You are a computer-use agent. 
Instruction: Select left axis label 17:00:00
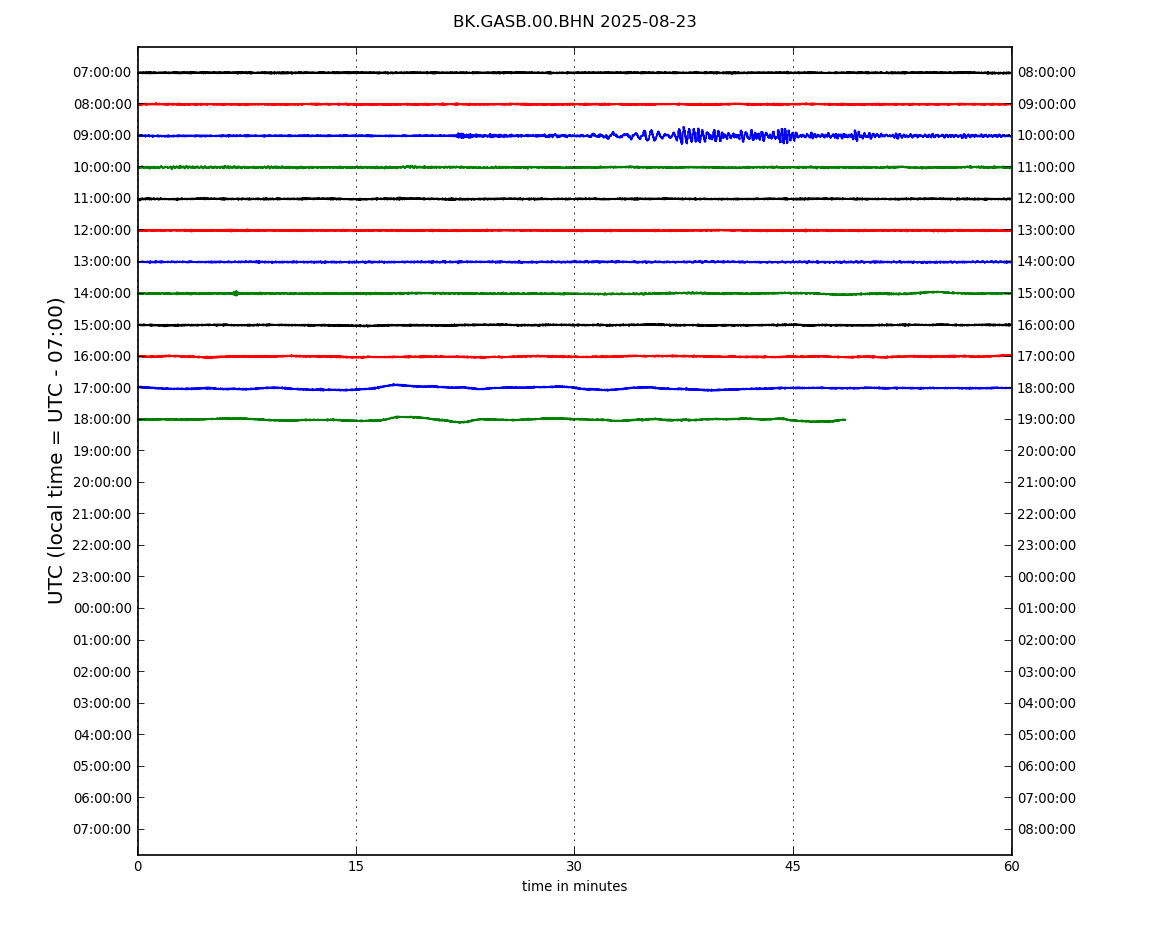pyautogui.click(x=103, y=388)
